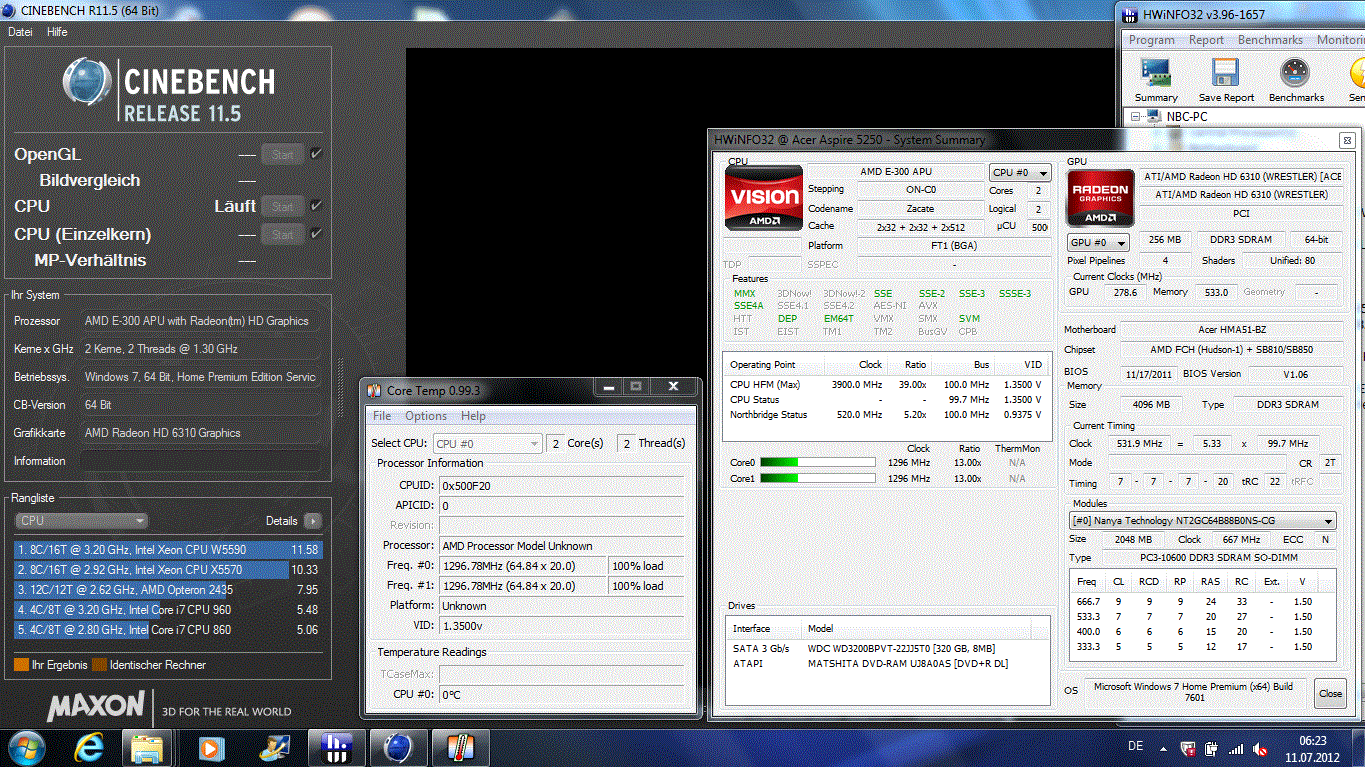
Task: Select the Intel Core i7 CPU 860 ranking row
Action: coord(167,629)
